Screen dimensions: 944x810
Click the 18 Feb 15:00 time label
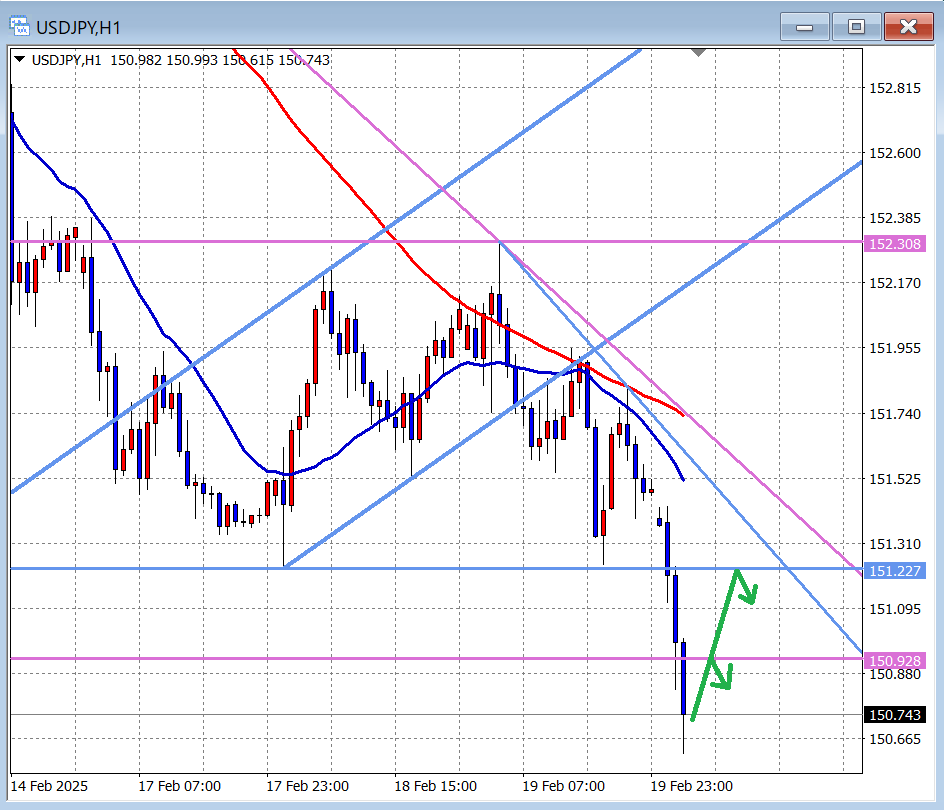tap(435, 786)
